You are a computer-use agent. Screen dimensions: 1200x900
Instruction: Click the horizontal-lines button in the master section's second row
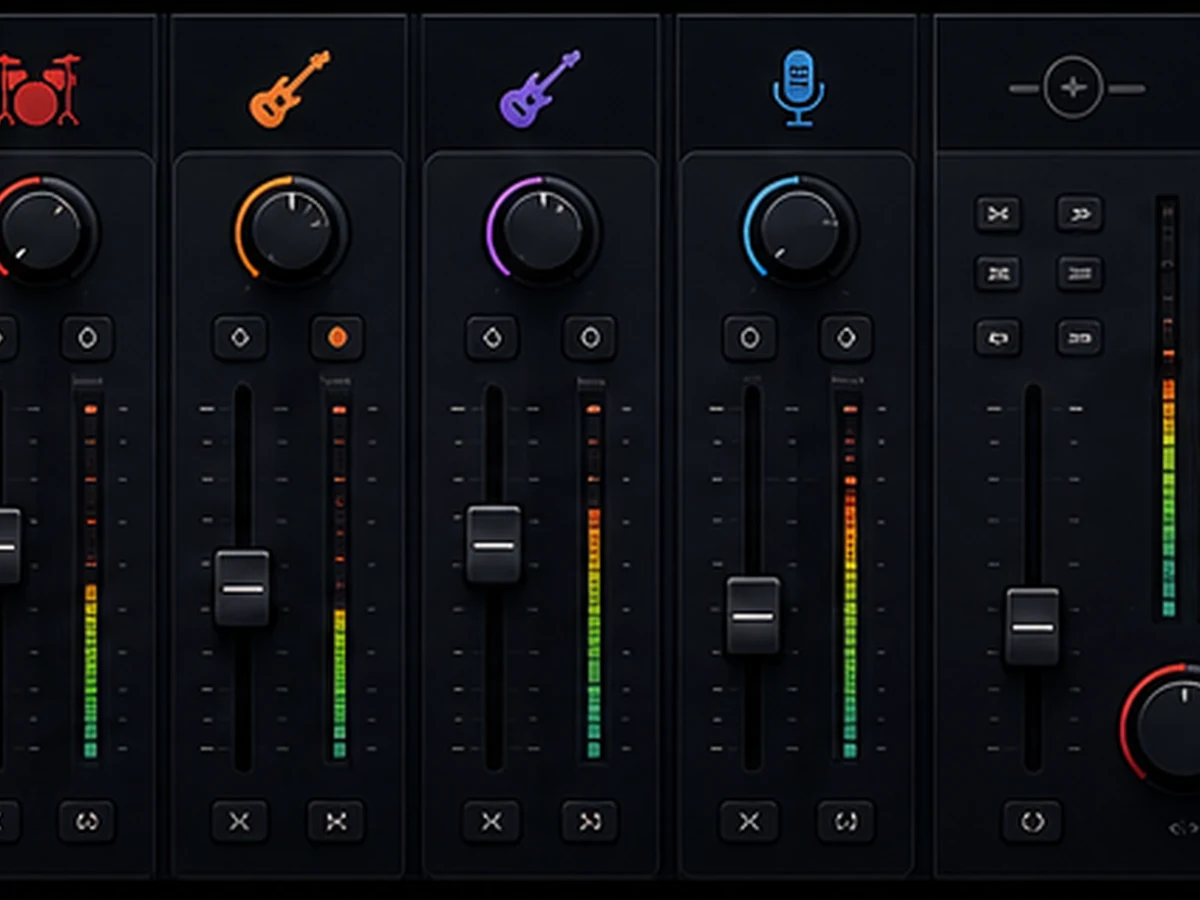[1080, 272]
